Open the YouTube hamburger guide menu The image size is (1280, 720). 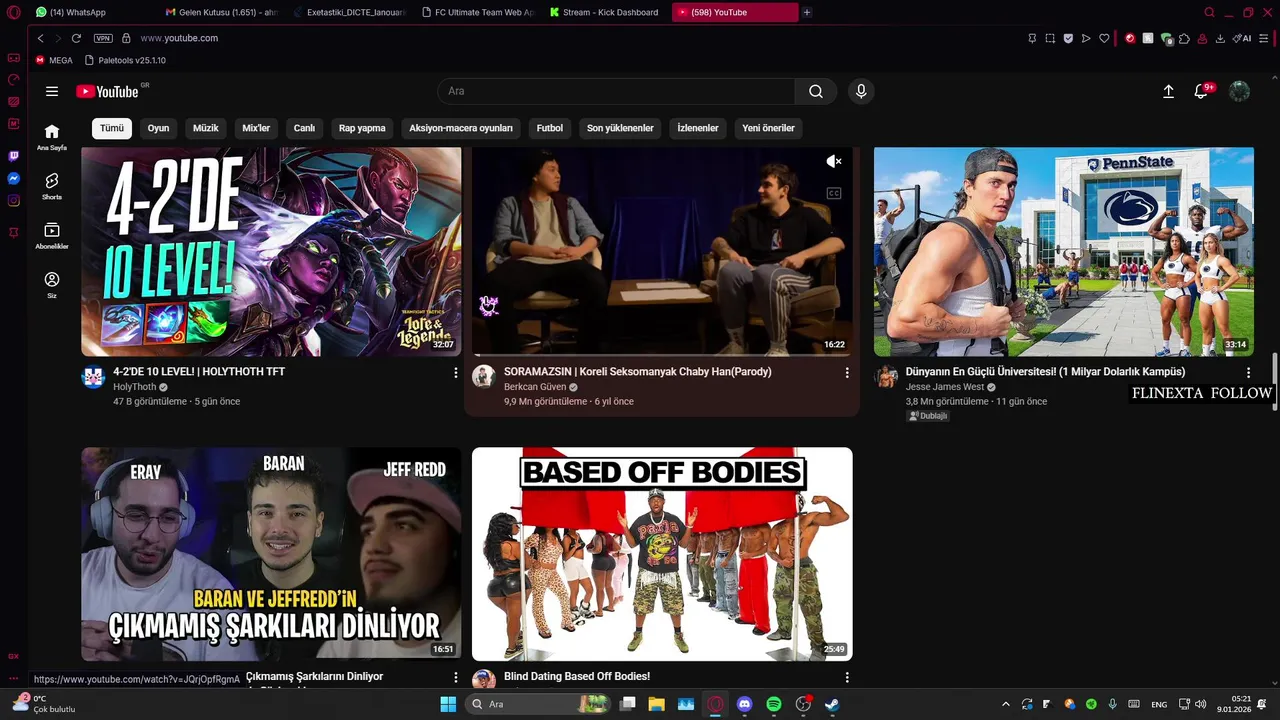[x=52, y=91]
